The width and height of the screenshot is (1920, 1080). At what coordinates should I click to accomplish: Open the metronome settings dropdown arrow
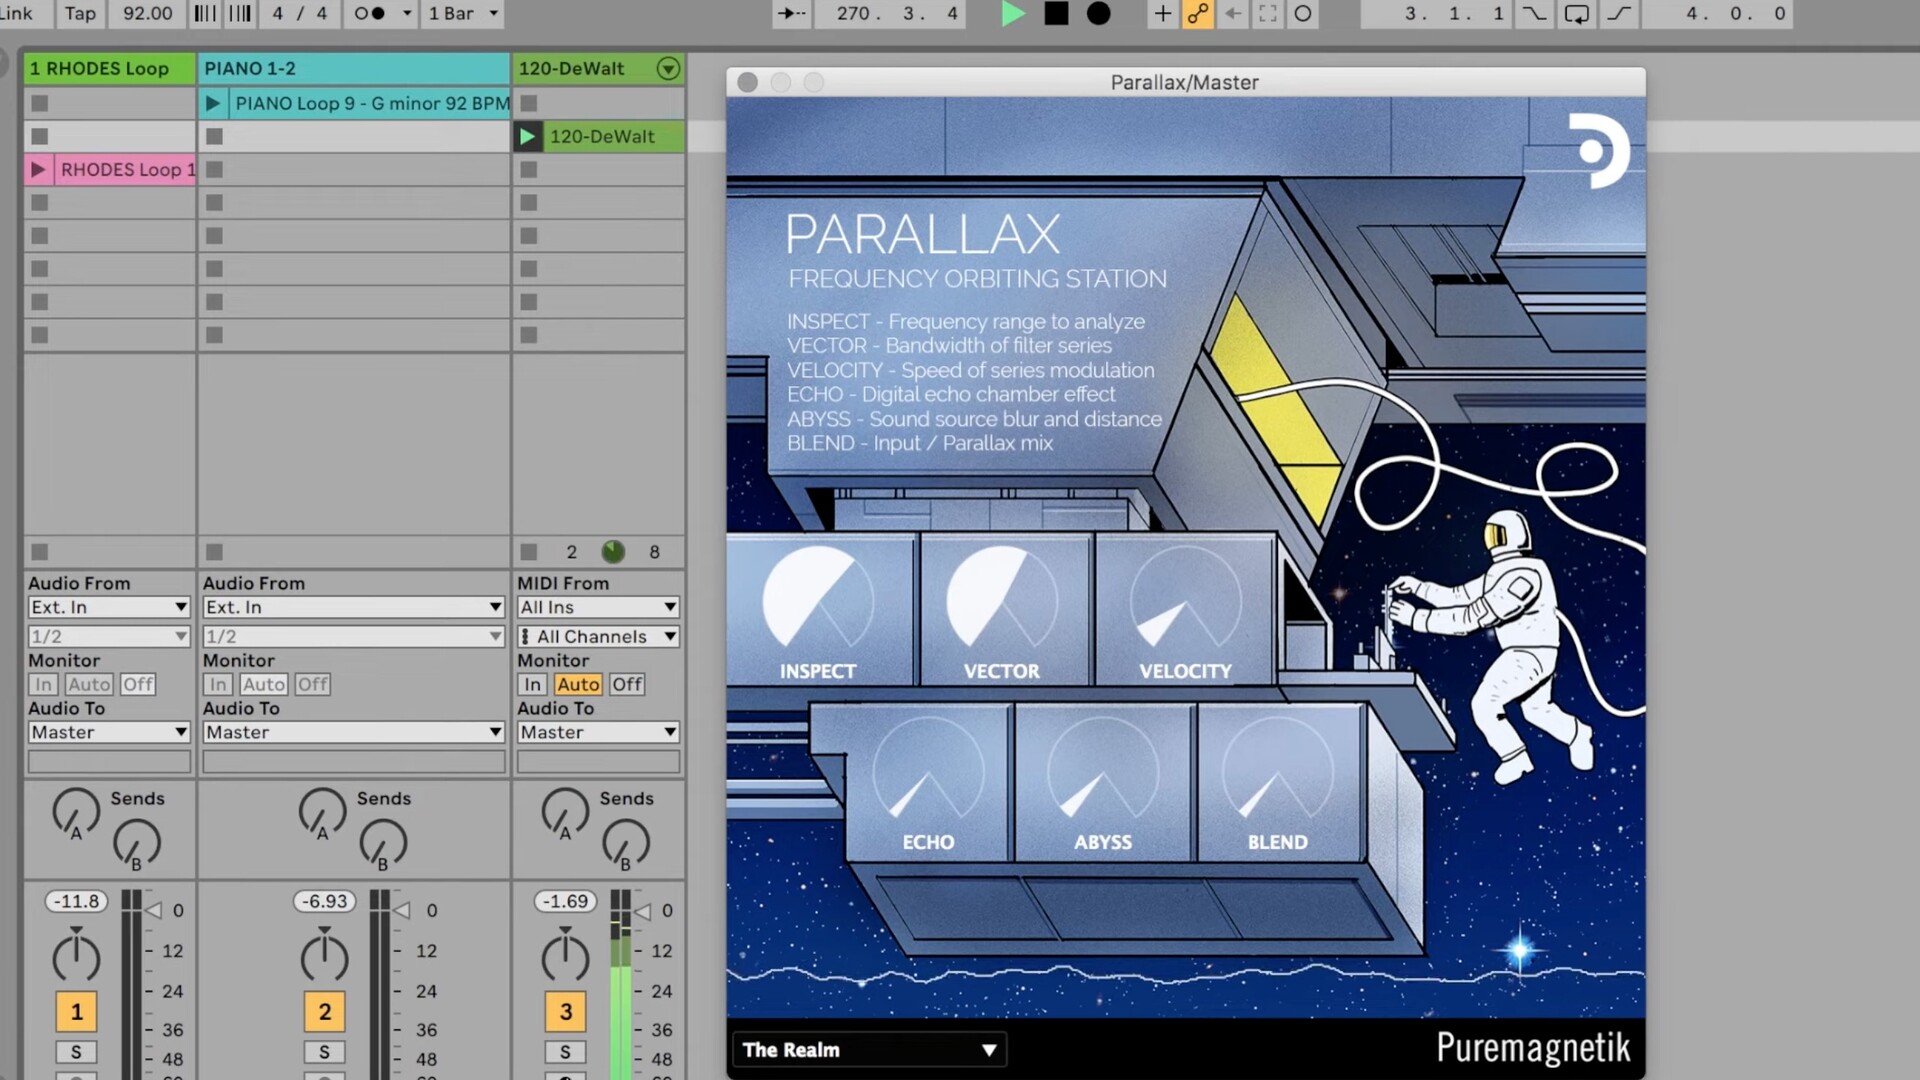coord(407,14)
